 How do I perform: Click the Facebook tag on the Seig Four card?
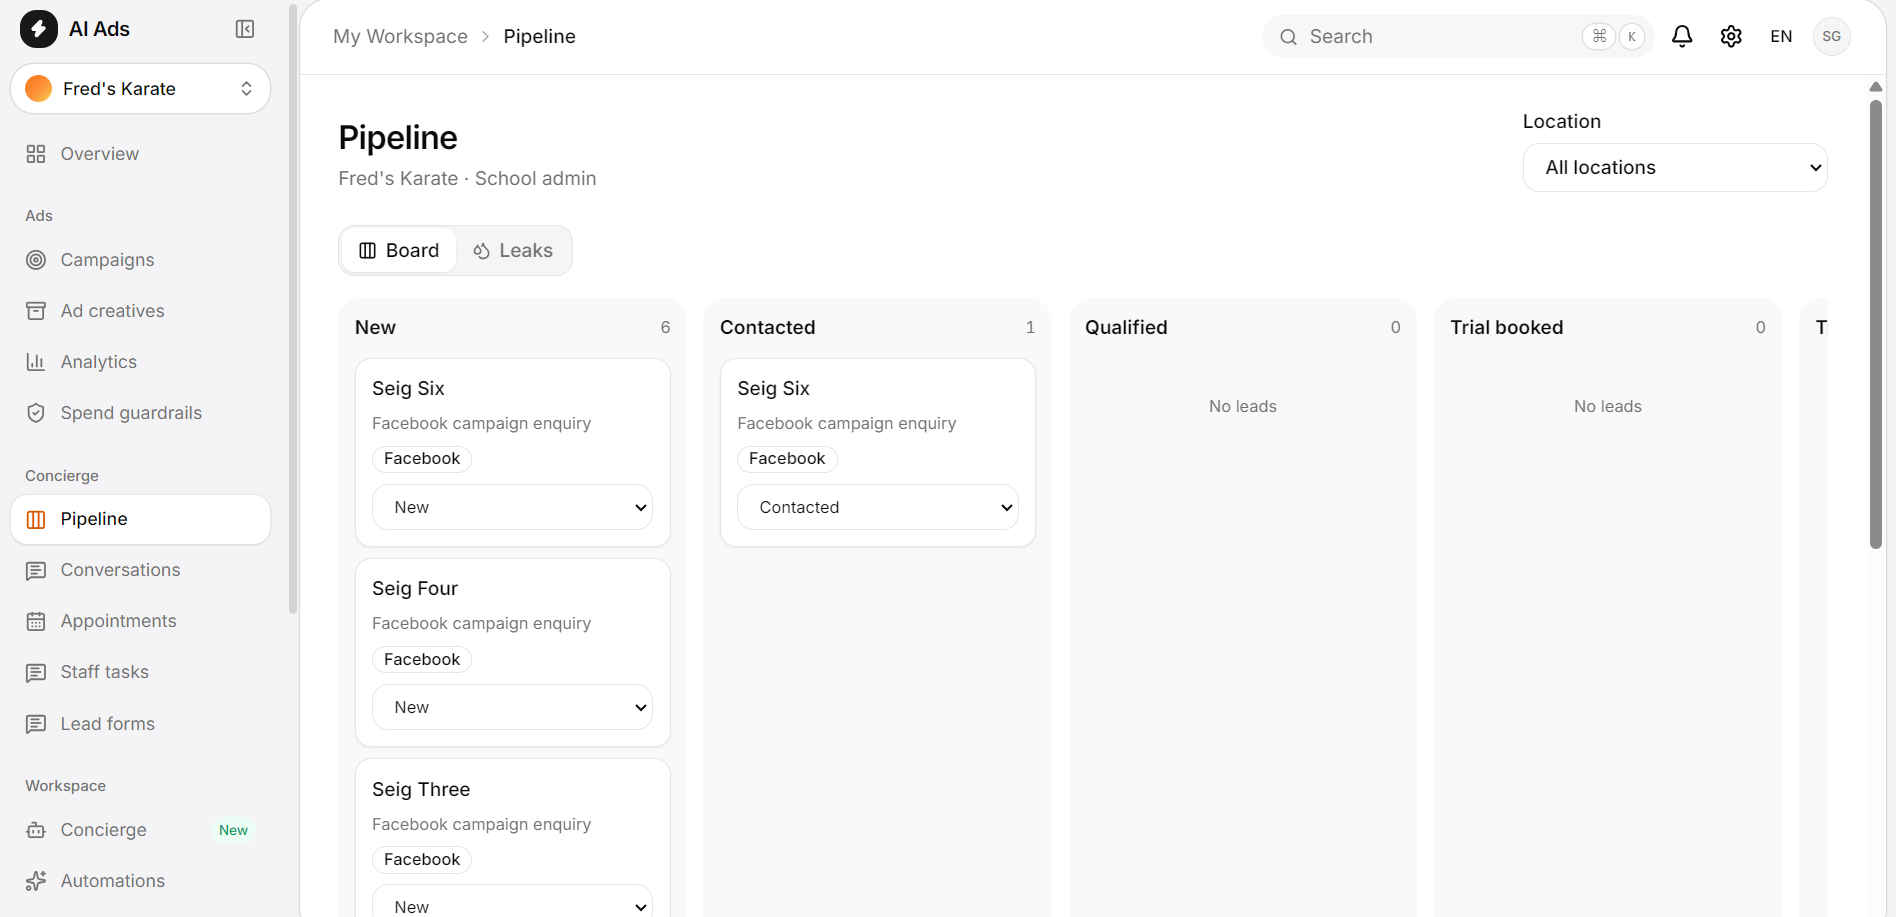(x=422, y=659)
